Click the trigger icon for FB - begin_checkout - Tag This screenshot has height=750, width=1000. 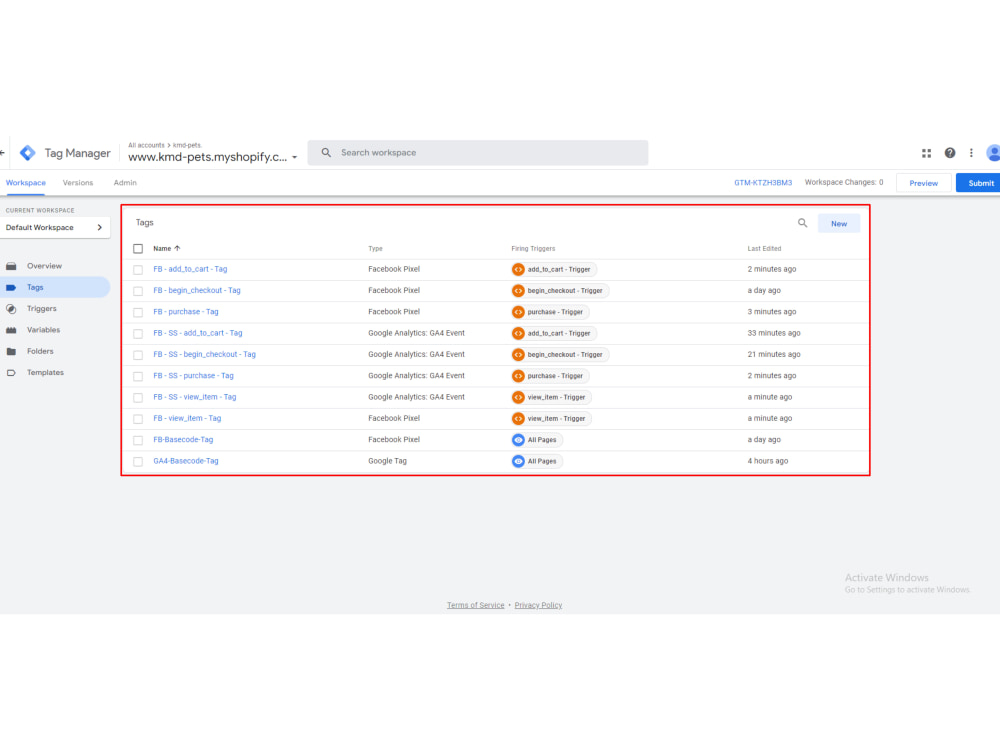pos(518,291)
